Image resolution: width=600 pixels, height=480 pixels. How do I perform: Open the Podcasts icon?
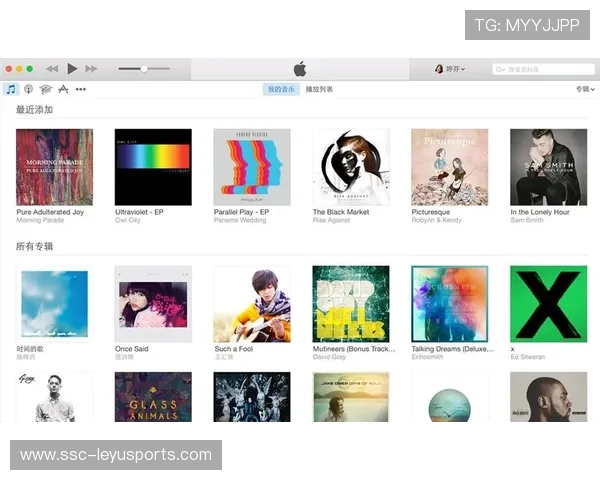coord(28,89)
